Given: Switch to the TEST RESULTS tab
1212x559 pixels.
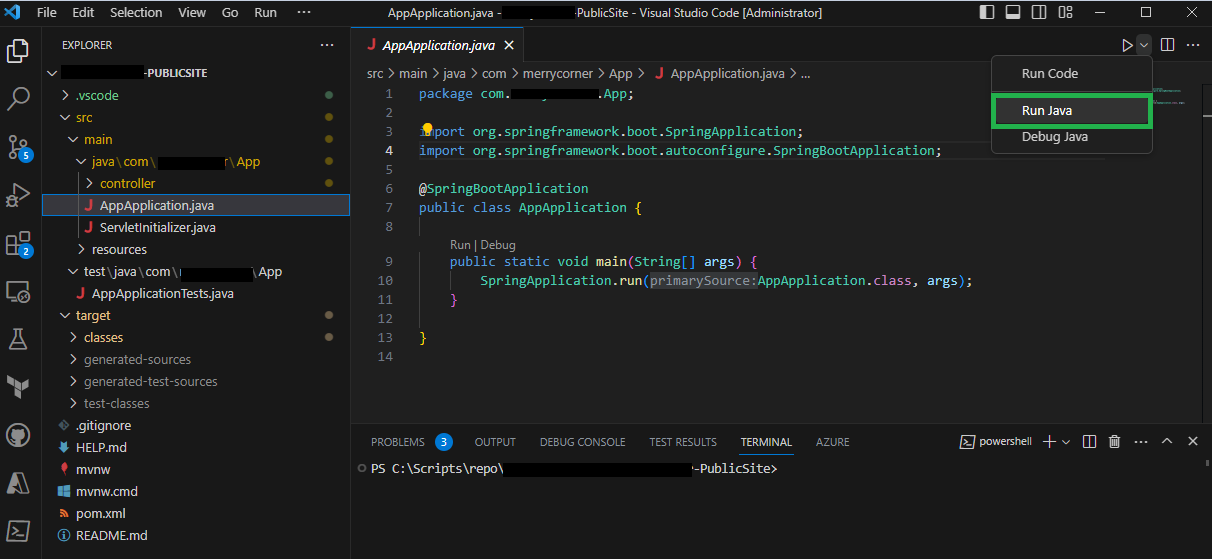Looking at the screenshot, I should tap(683, 442).
